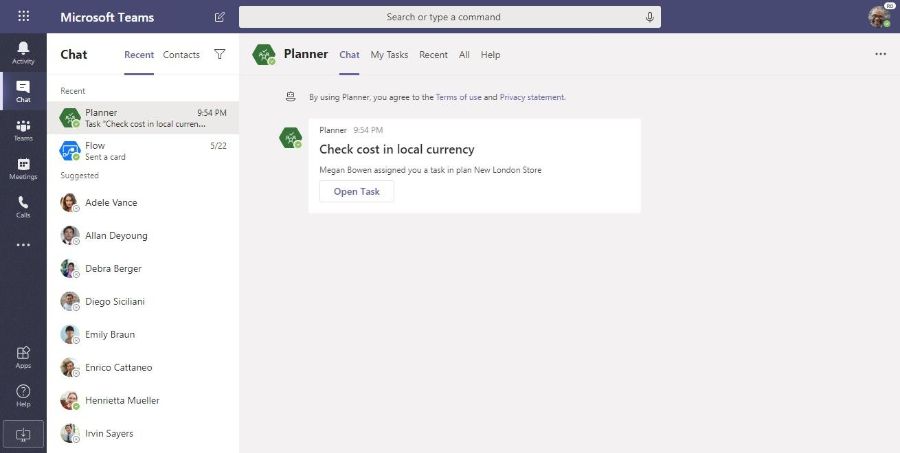Start a new chat with compose icon
The height and width of the screenshot is (453, 900).
tap(220, 17)
